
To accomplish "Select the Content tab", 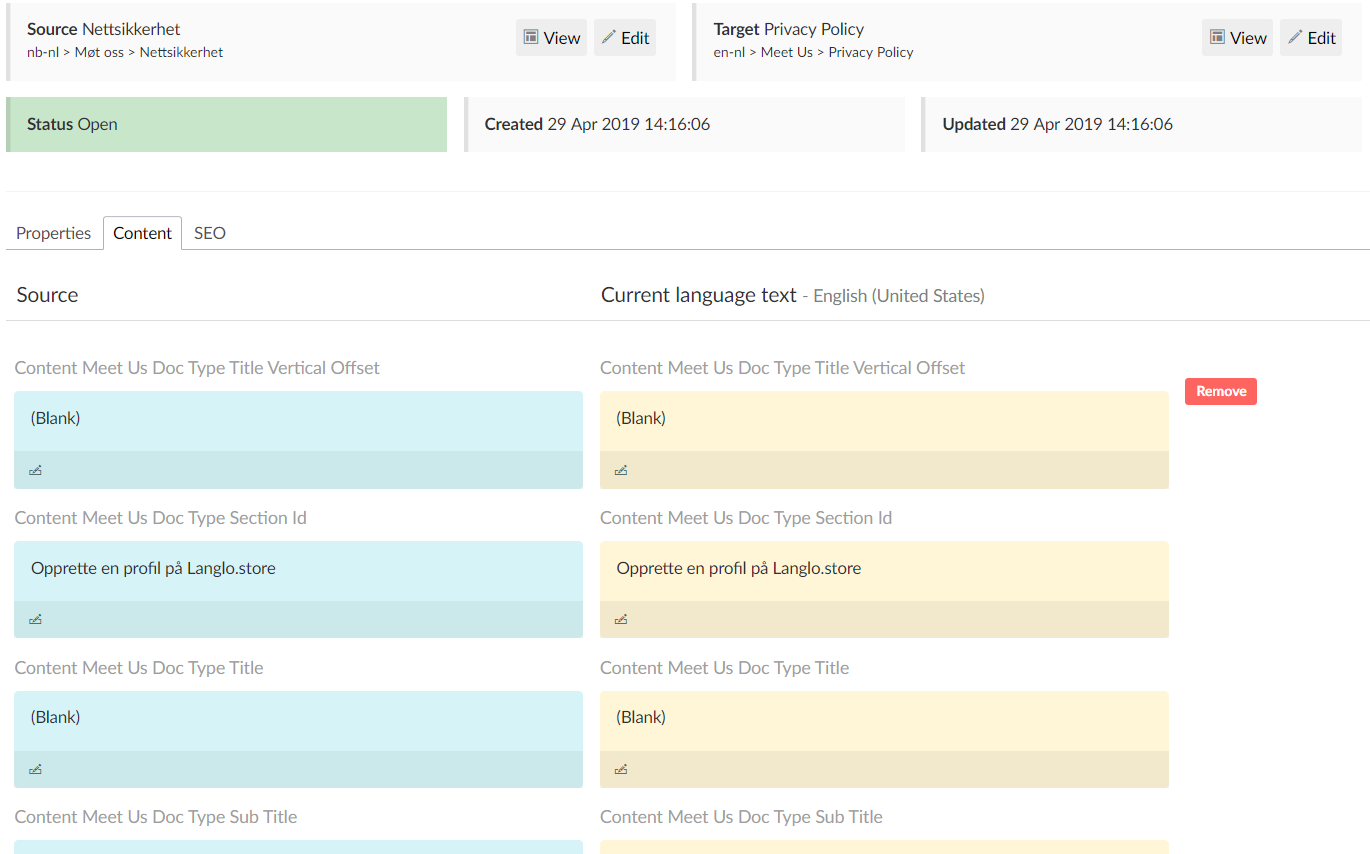I will click(x=142, y=233).
